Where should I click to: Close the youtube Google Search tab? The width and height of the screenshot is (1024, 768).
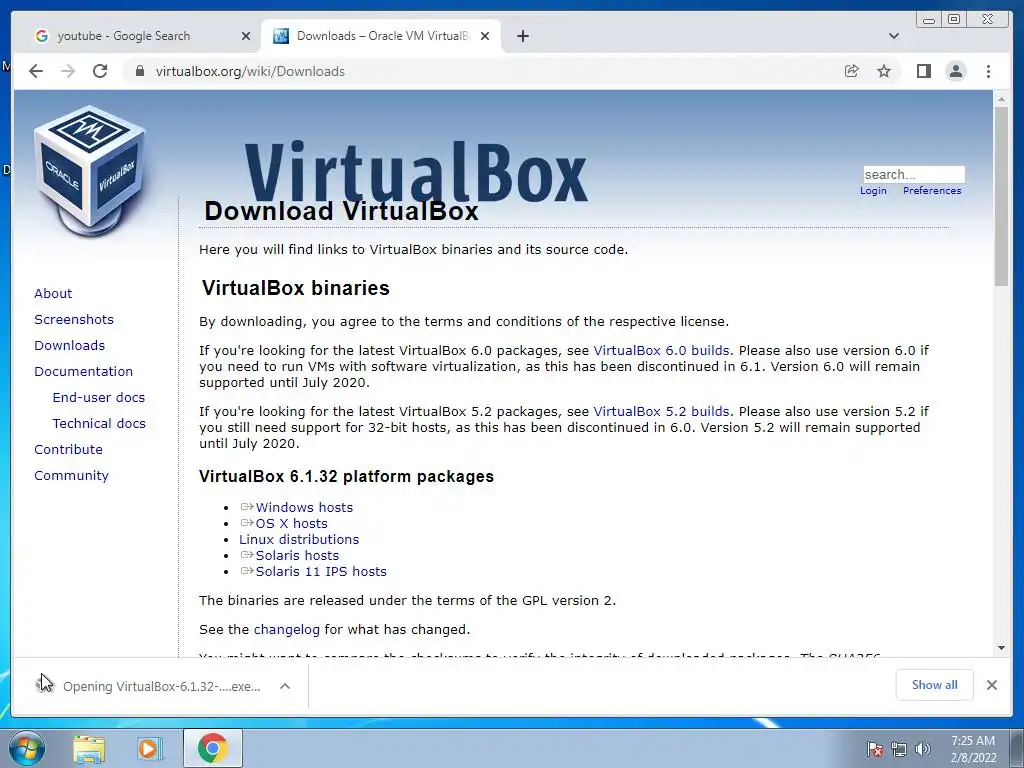click(246, 36)
